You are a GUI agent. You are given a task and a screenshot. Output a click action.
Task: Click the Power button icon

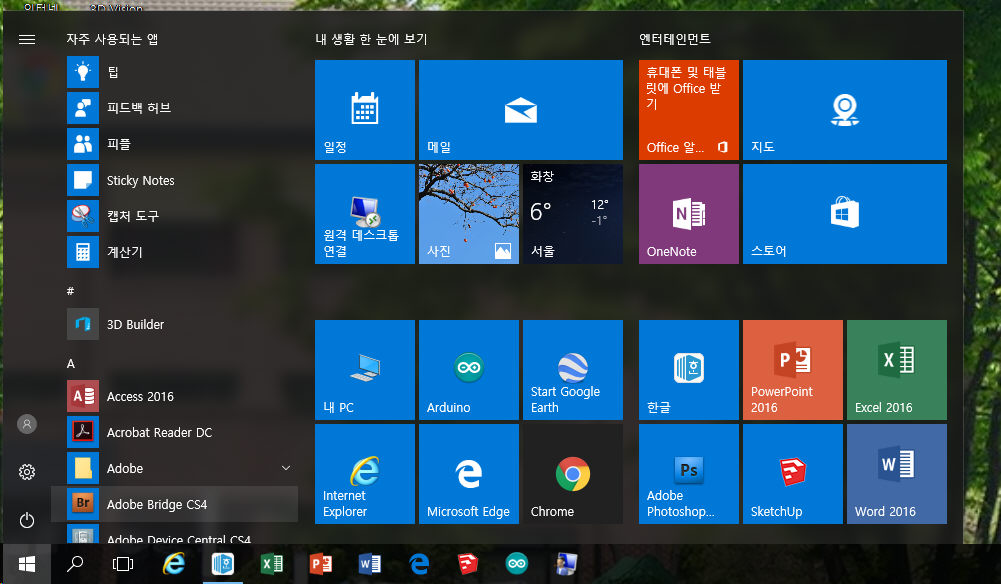click(27, 520)
